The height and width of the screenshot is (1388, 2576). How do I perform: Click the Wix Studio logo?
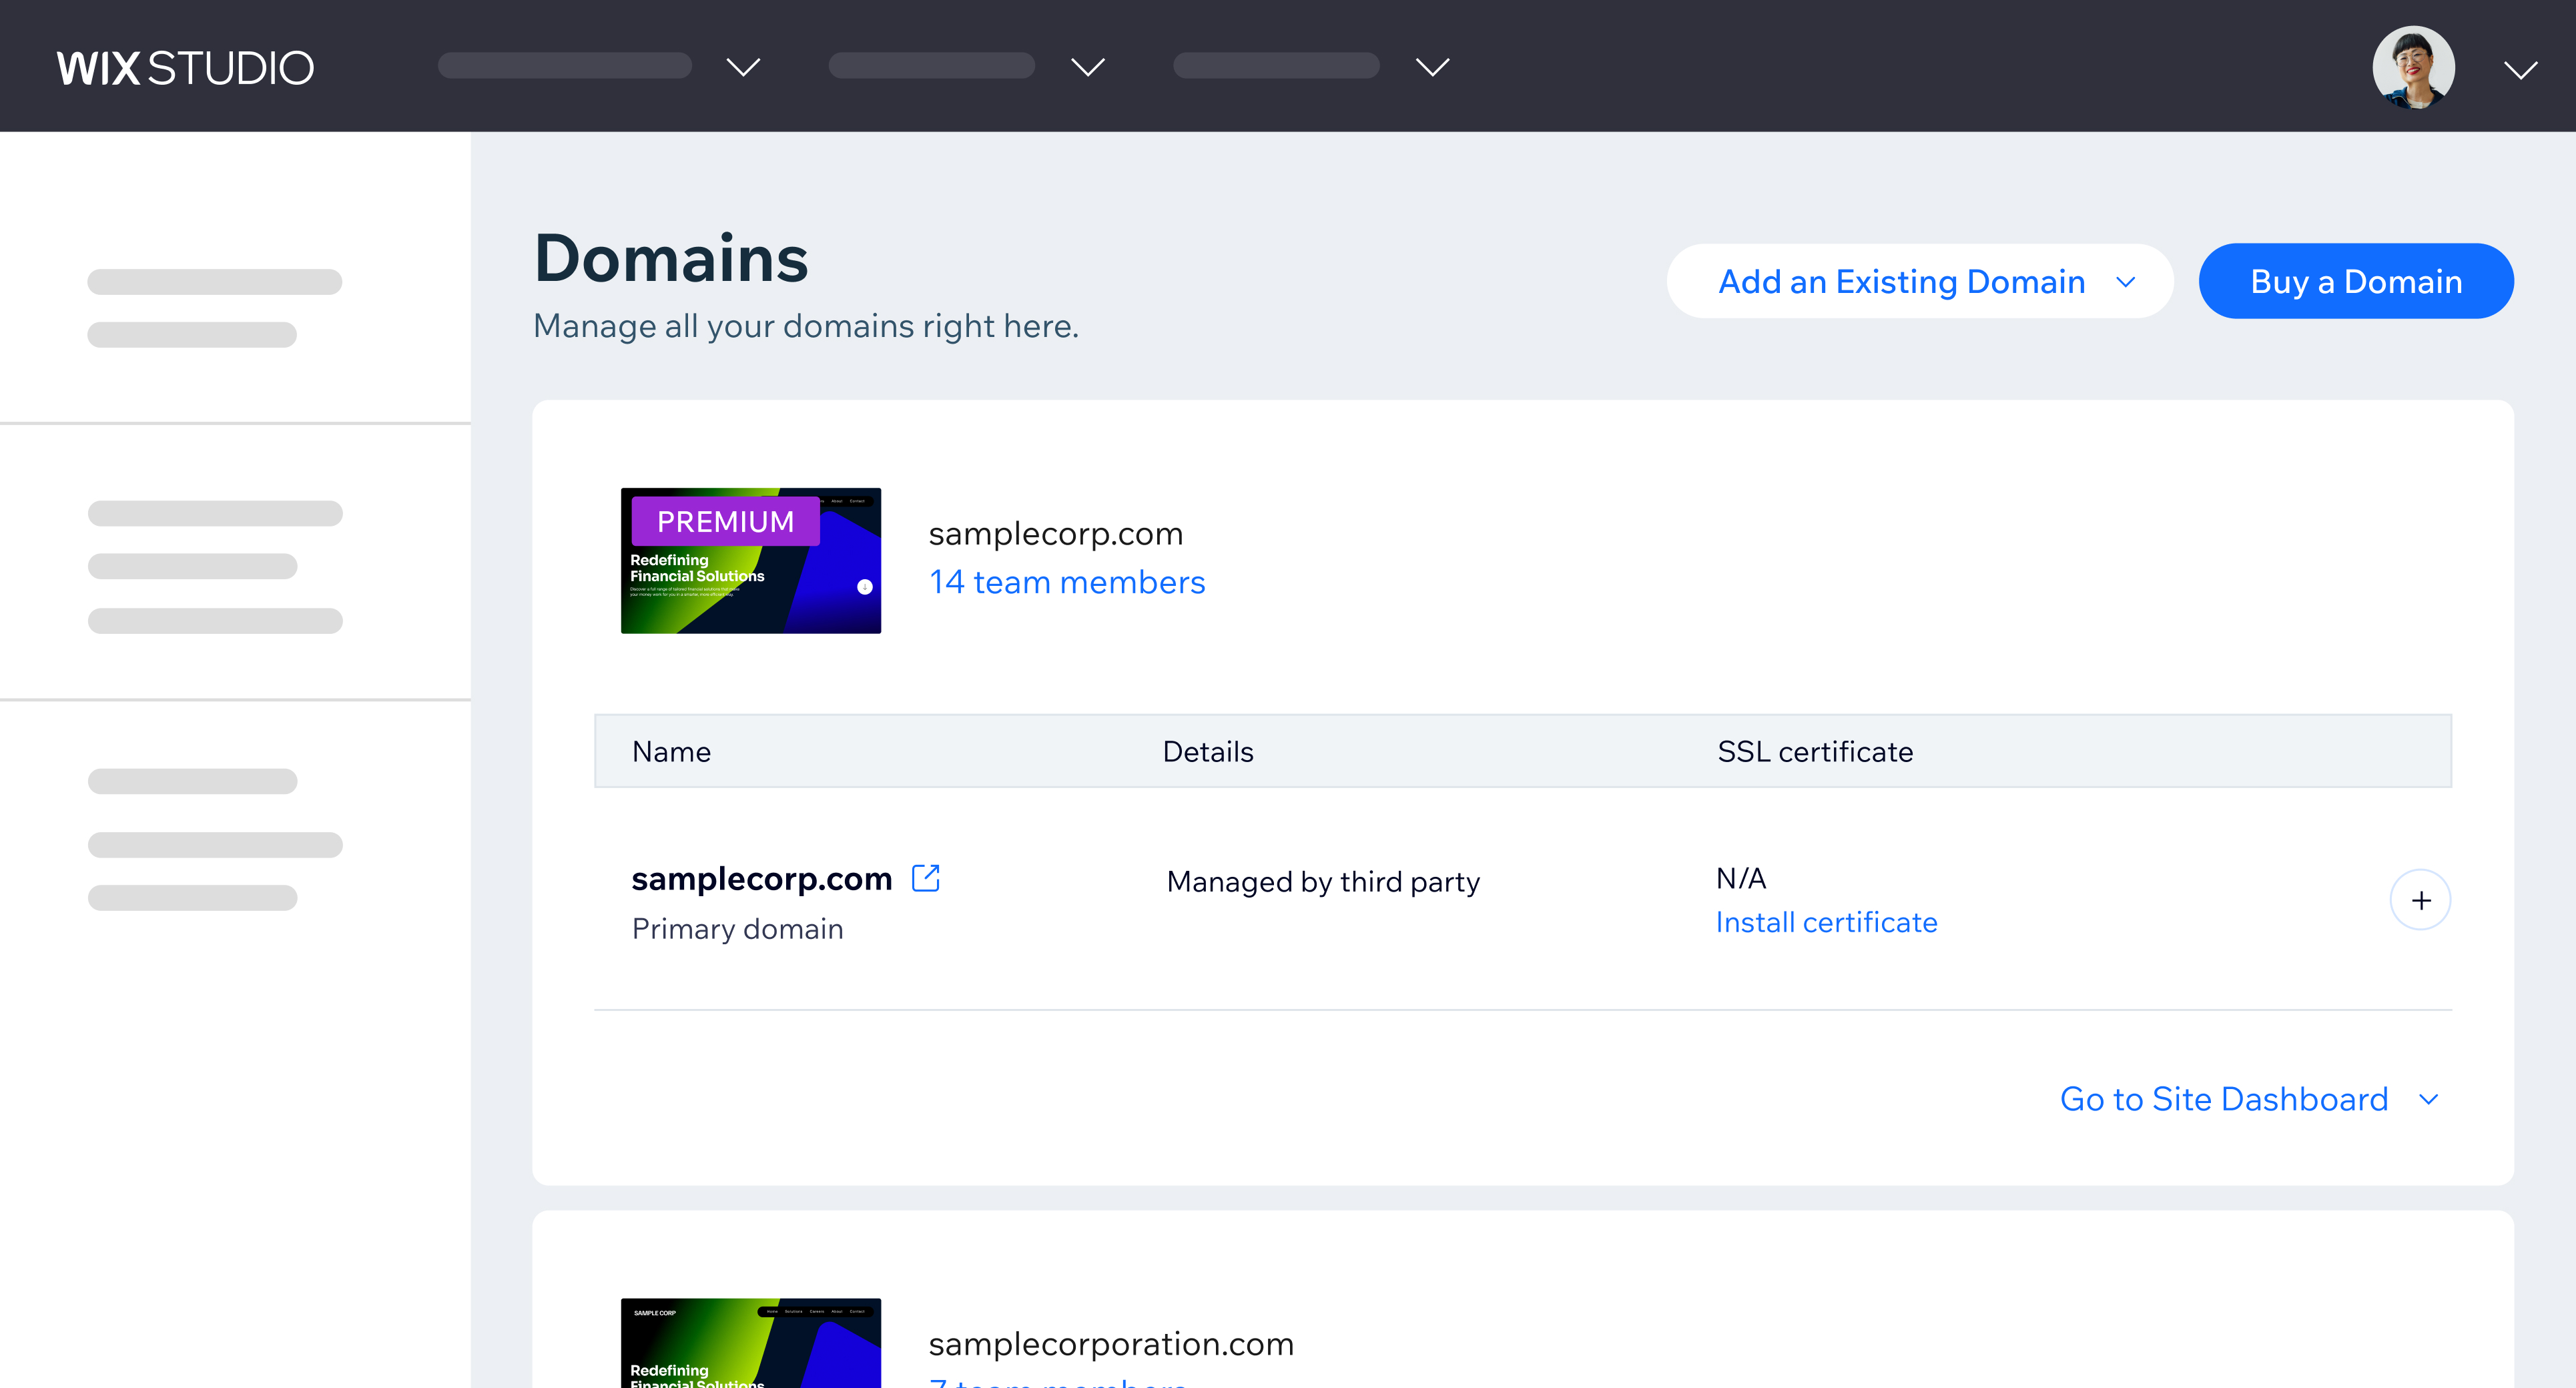[x=185, y=68]
